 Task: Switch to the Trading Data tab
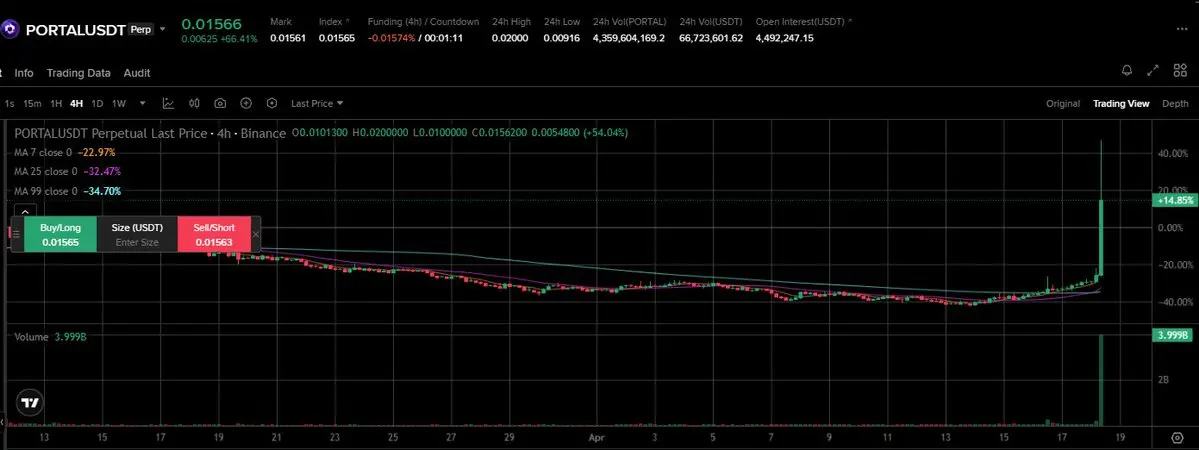tap(79, 73)
